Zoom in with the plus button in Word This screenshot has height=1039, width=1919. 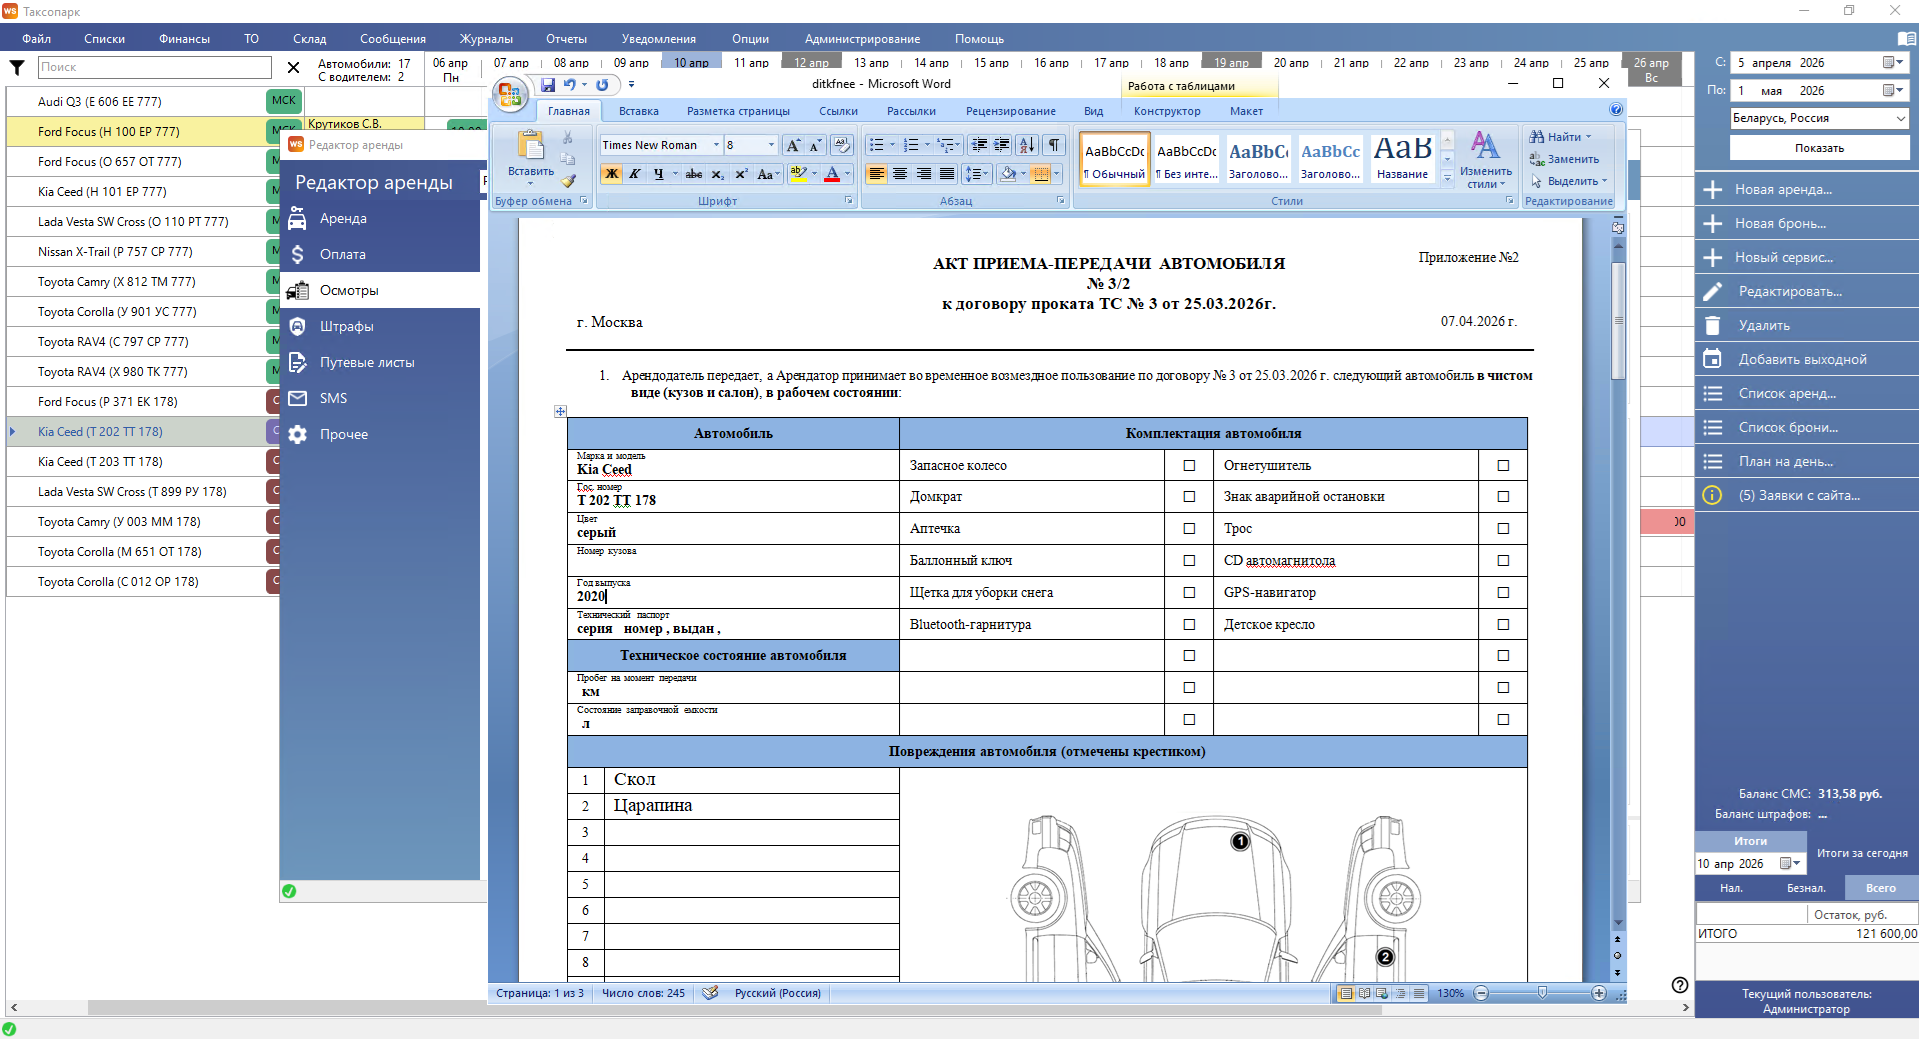pos(1599,993)
